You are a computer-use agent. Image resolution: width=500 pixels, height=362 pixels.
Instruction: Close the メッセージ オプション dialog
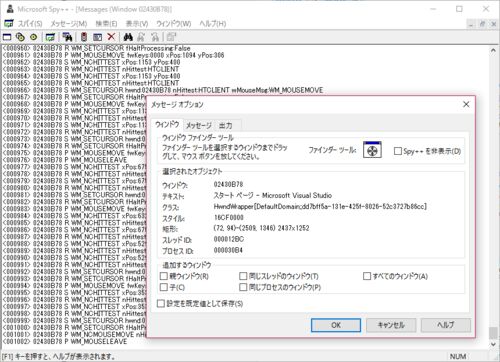(x=466, y=104)
